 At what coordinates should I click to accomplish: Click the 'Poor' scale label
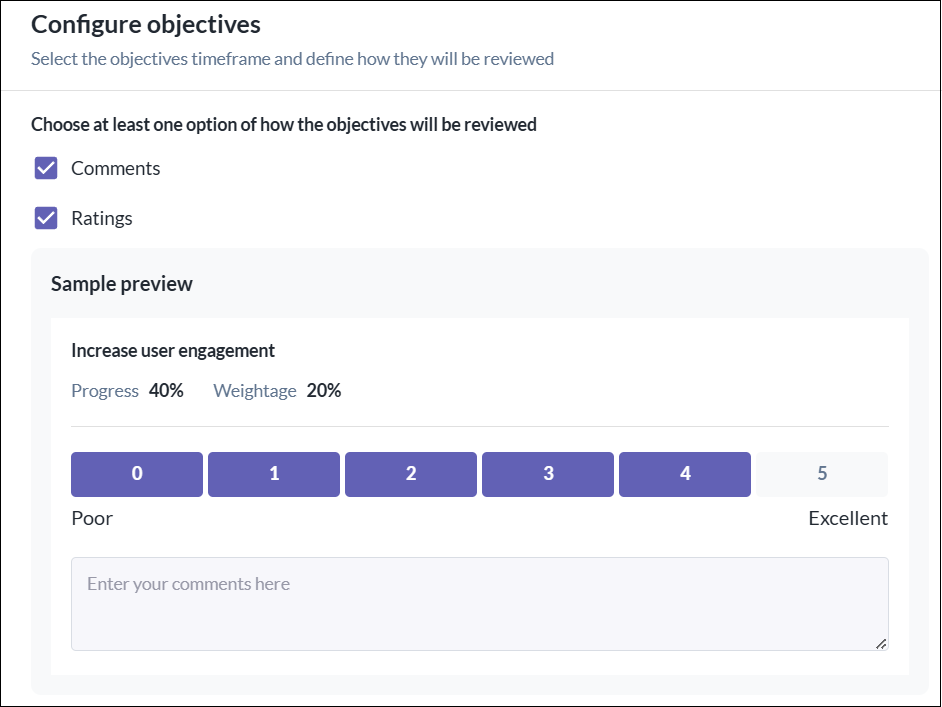(x=92, y=518)
